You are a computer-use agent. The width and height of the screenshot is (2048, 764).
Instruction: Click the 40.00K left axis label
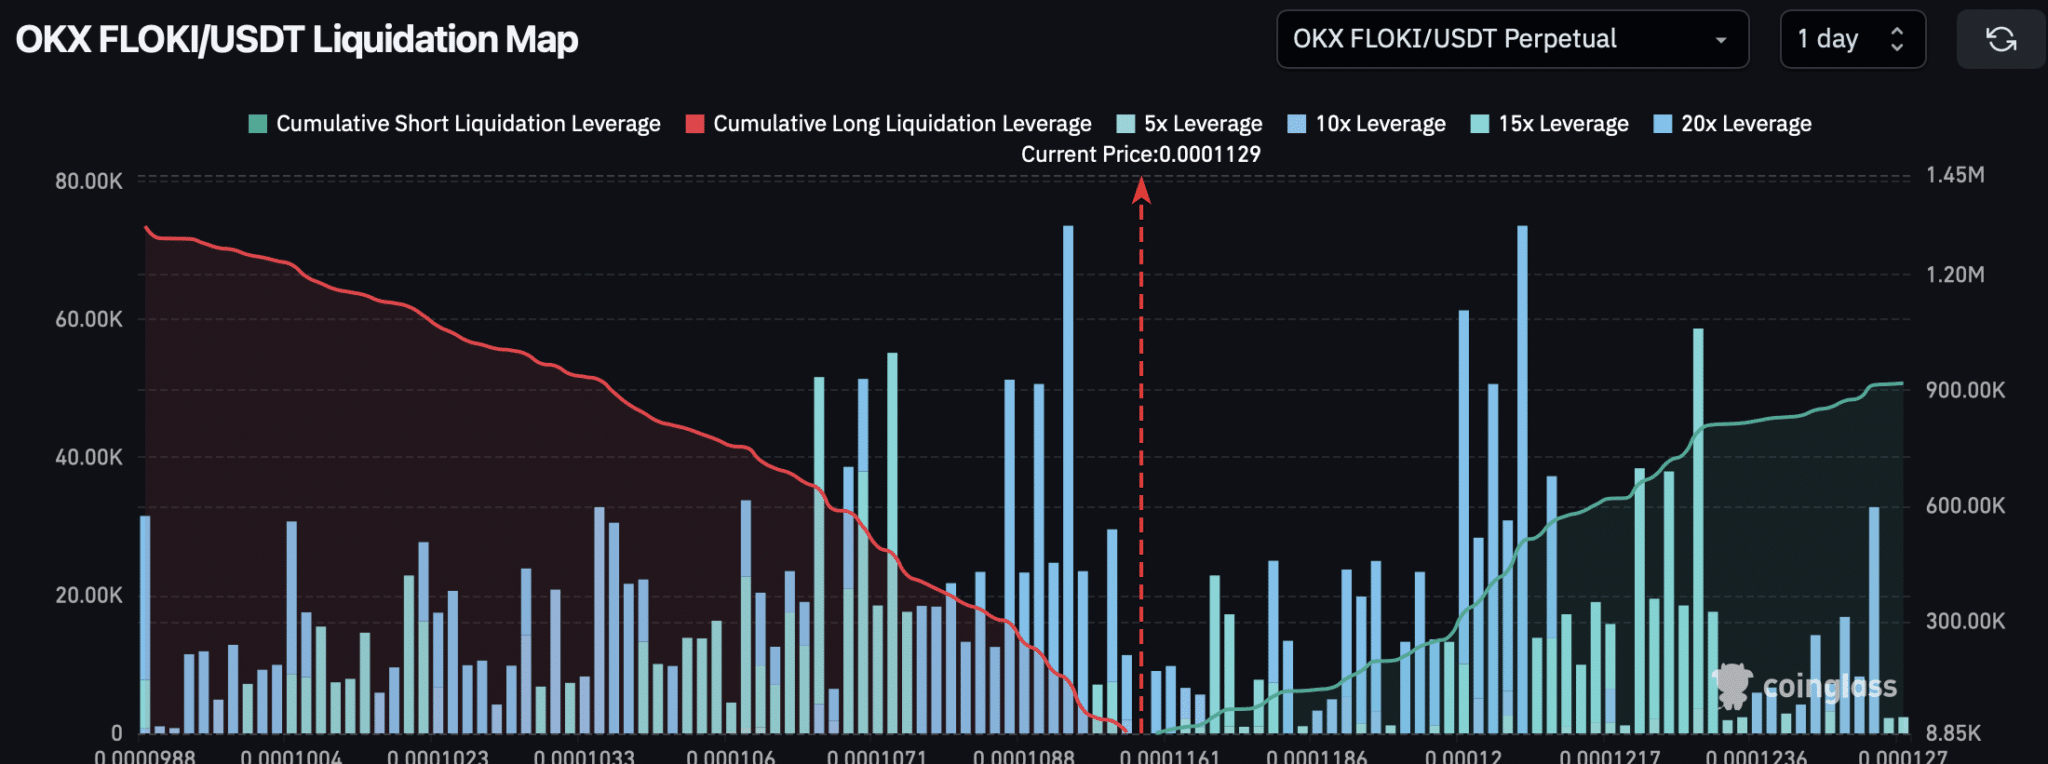pyautogui.click(x=89, y=457)
